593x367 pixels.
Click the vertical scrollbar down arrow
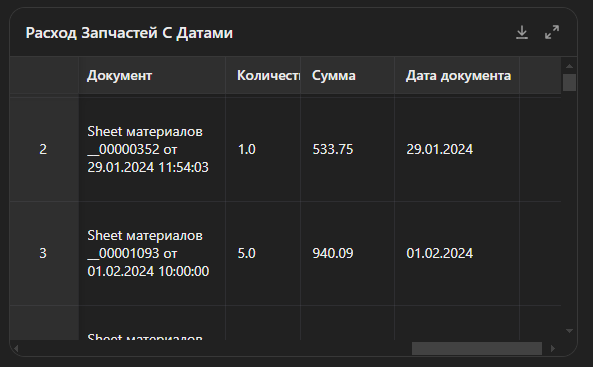pos(569,331)
